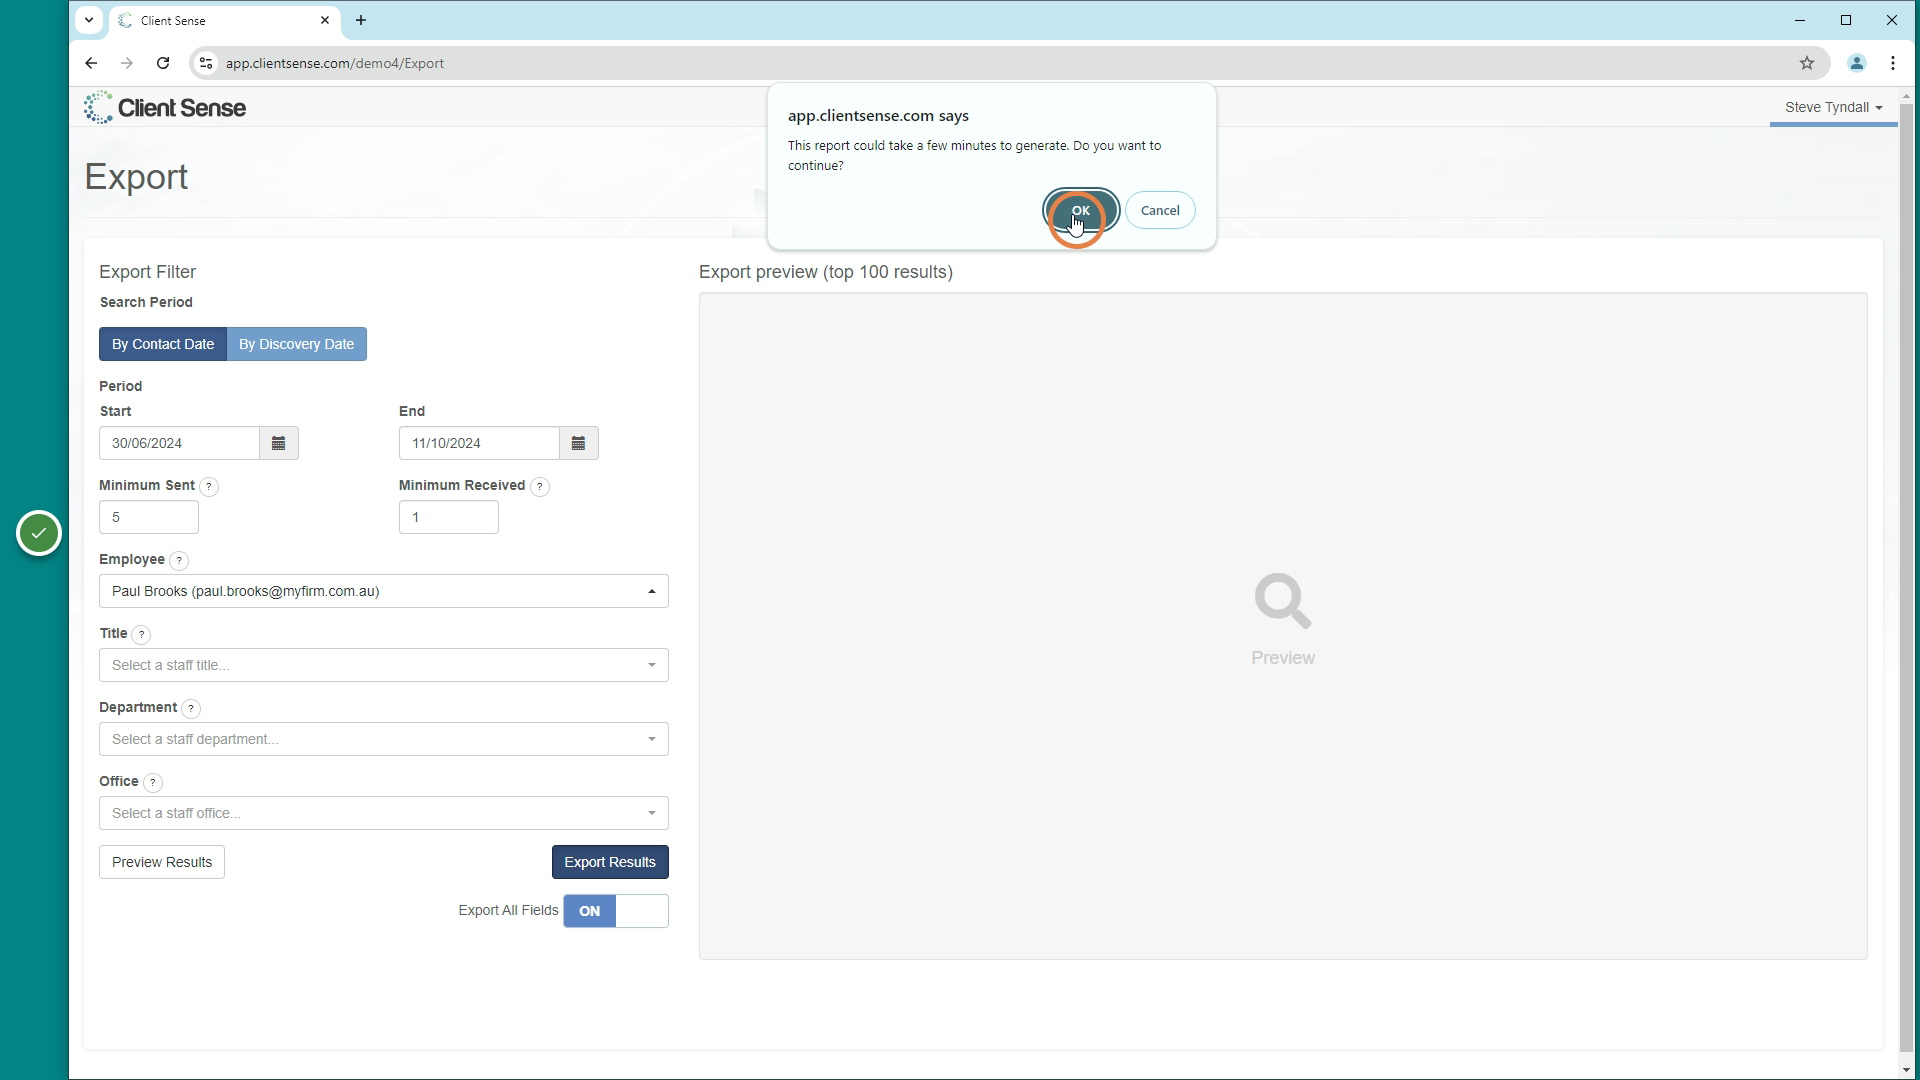Show help for Minimum Sent
Screen dimensions: 1920x1080
pos(209,487)
